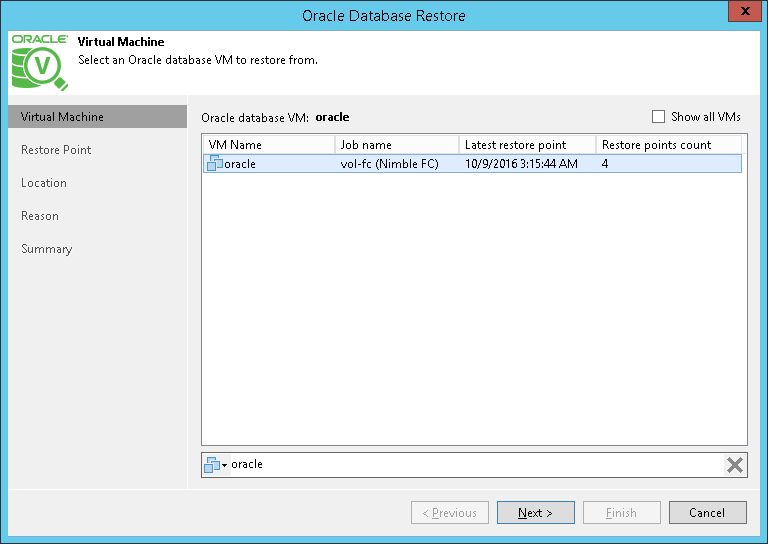Click inside the oracle search input field
Screen dimensions: 768x544
click(x=475, y=465)
